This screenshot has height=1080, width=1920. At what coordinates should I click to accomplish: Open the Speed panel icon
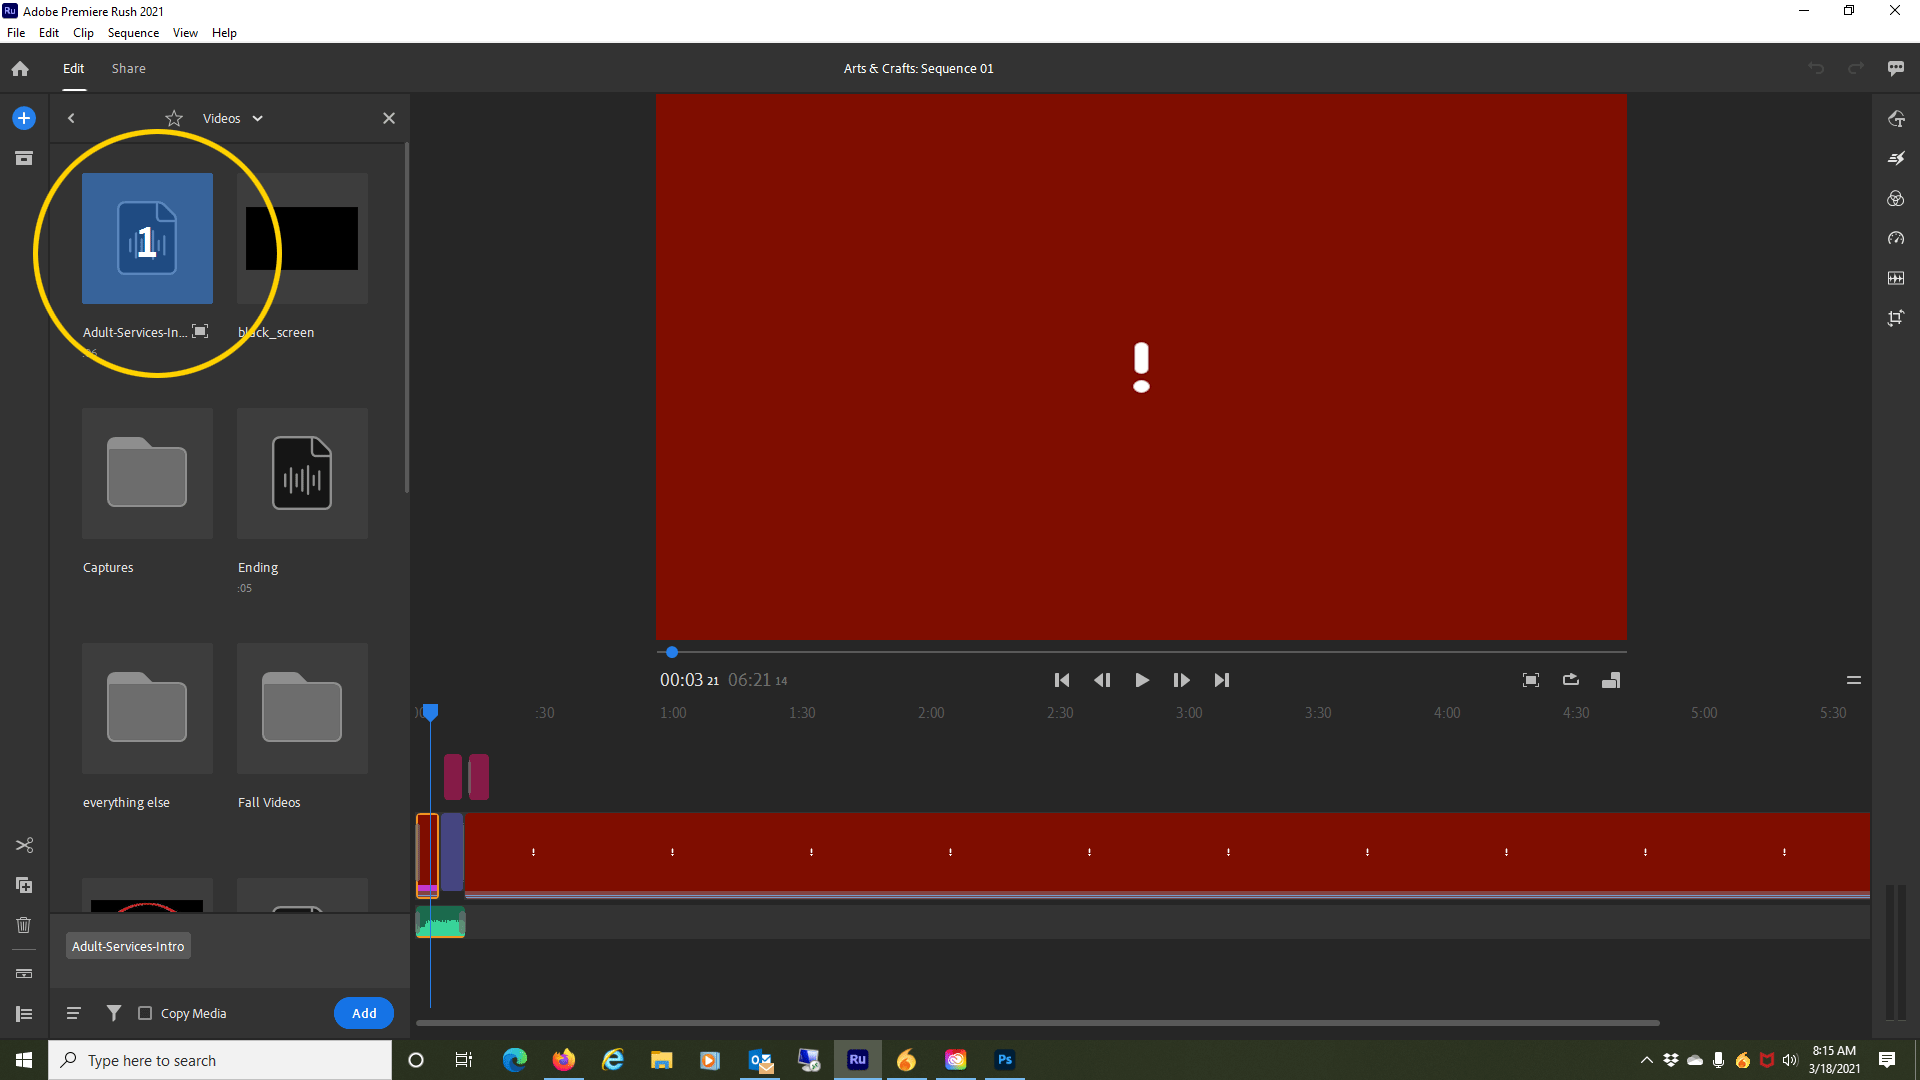(x=1895, y=238)
